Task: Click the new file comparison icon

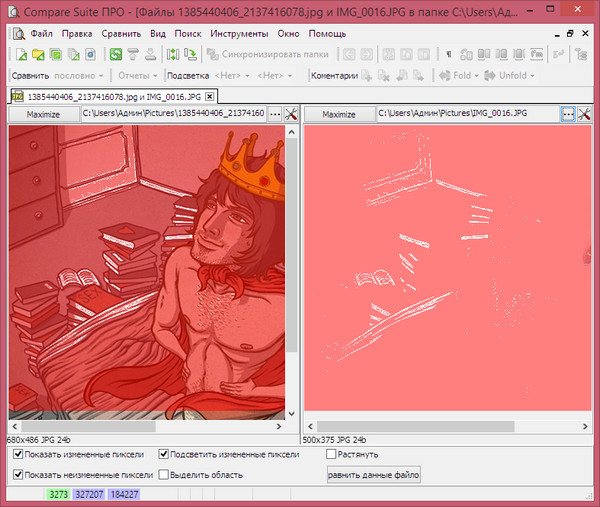Action: (x=22, y=54)
